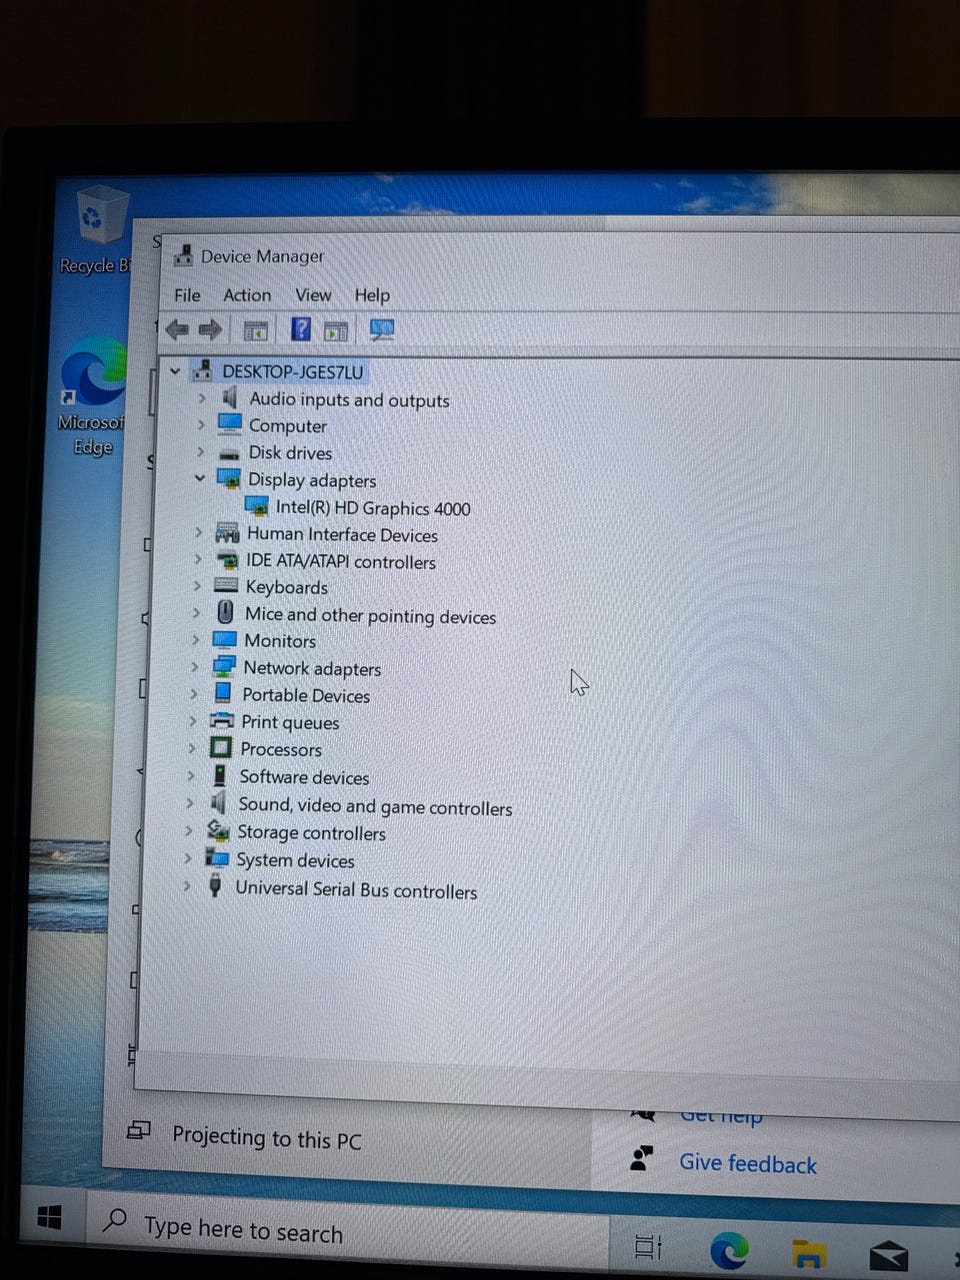The image size is (960, 1280).
Task: Open the Action menu
Action: (x=247, y=295)
